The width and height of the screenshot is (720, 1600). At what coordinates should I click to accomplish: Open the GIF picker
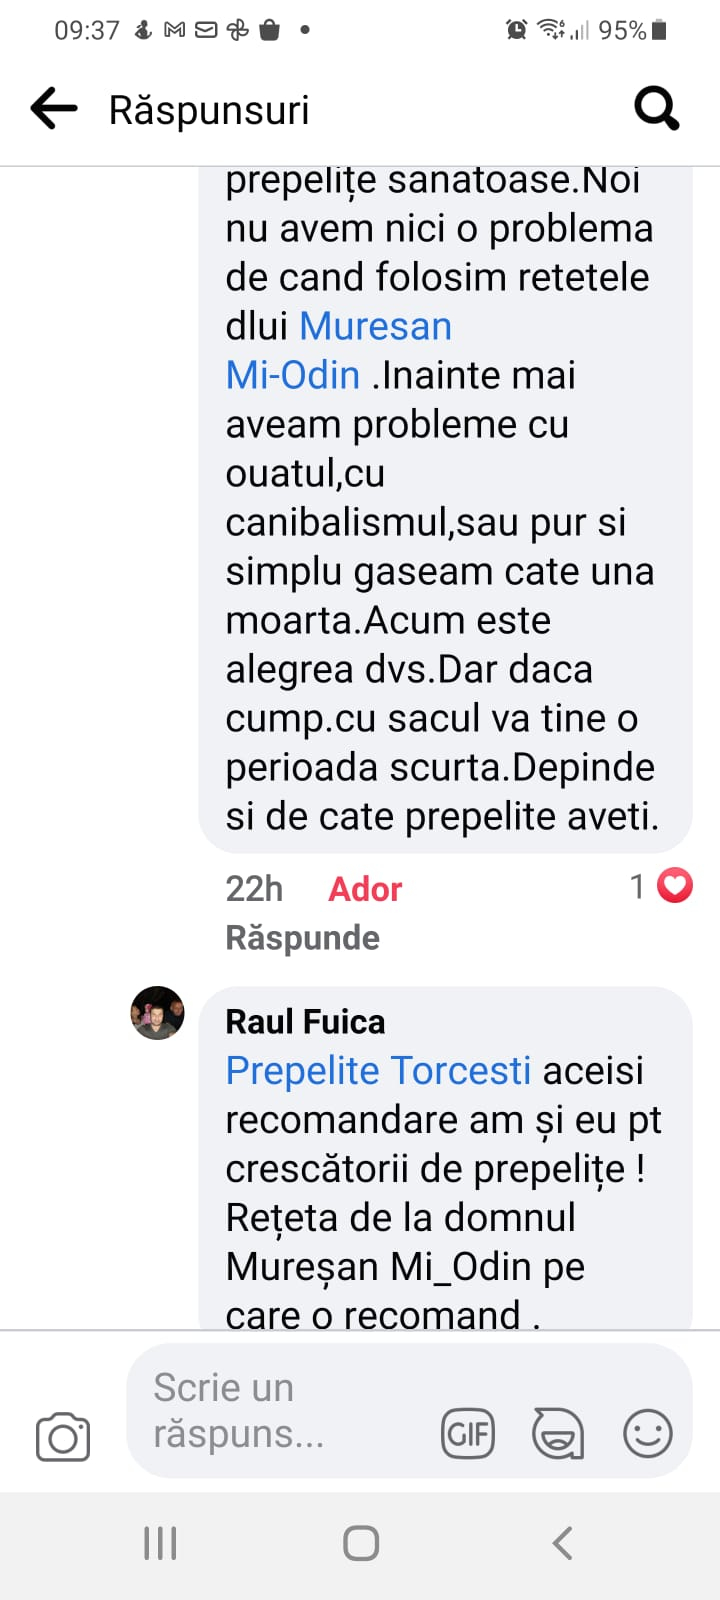(x=468, y=1434)
